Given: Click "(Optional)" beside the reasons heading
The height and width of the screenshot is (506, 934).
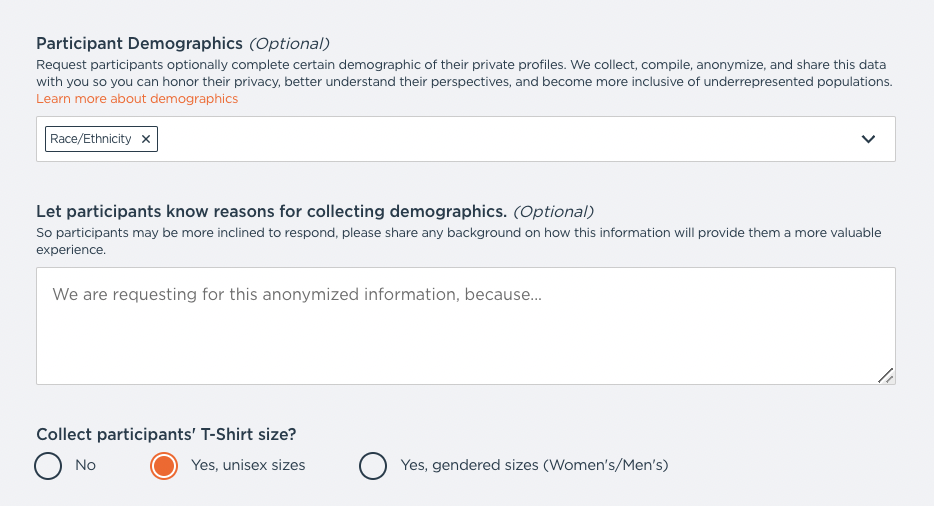Looking at the screenshot, I should point(554,211).
